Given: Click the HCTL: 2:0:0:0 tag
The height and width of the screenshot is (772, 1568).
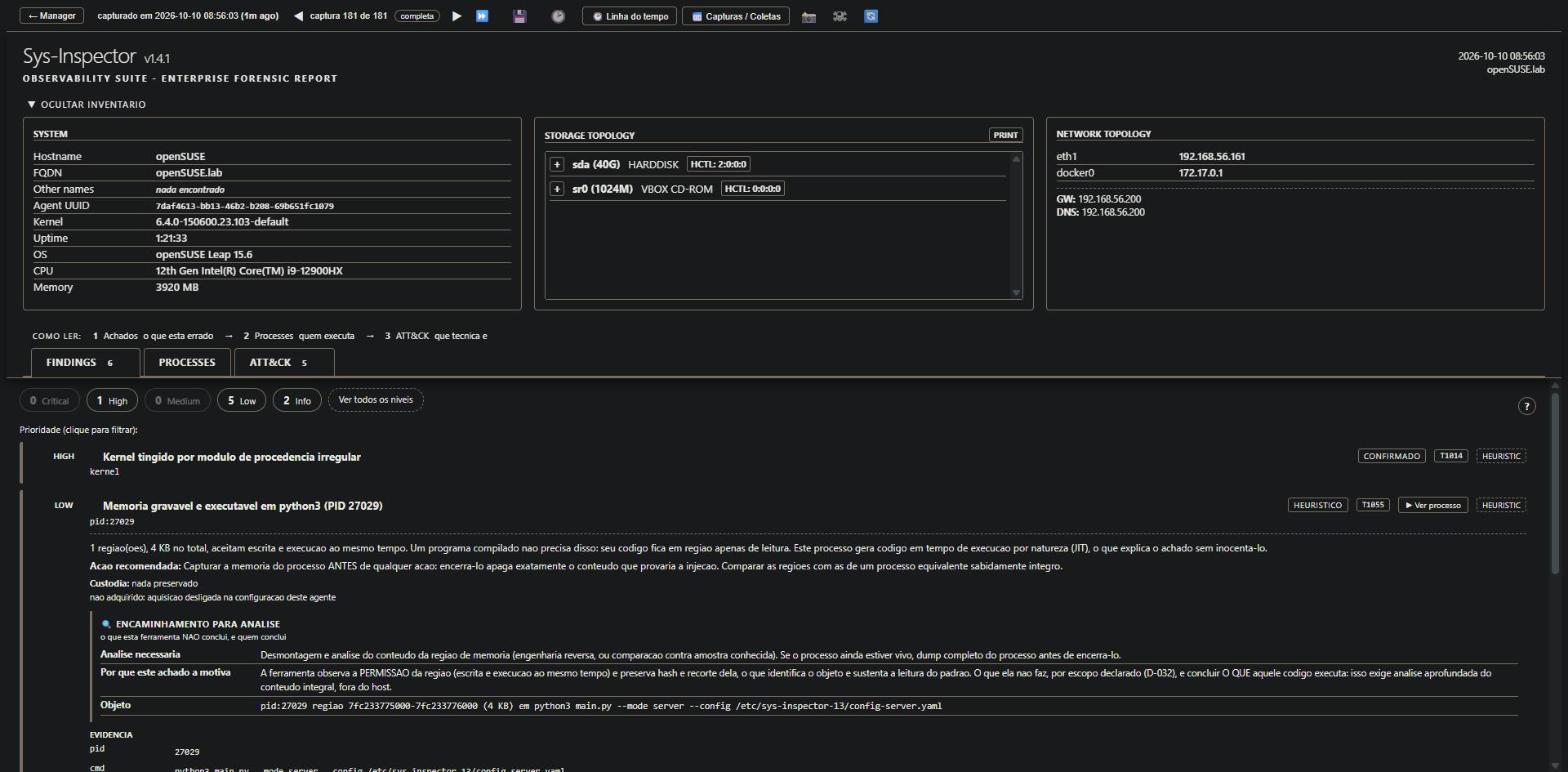Looking at the screenshot, I should [718, 164].
